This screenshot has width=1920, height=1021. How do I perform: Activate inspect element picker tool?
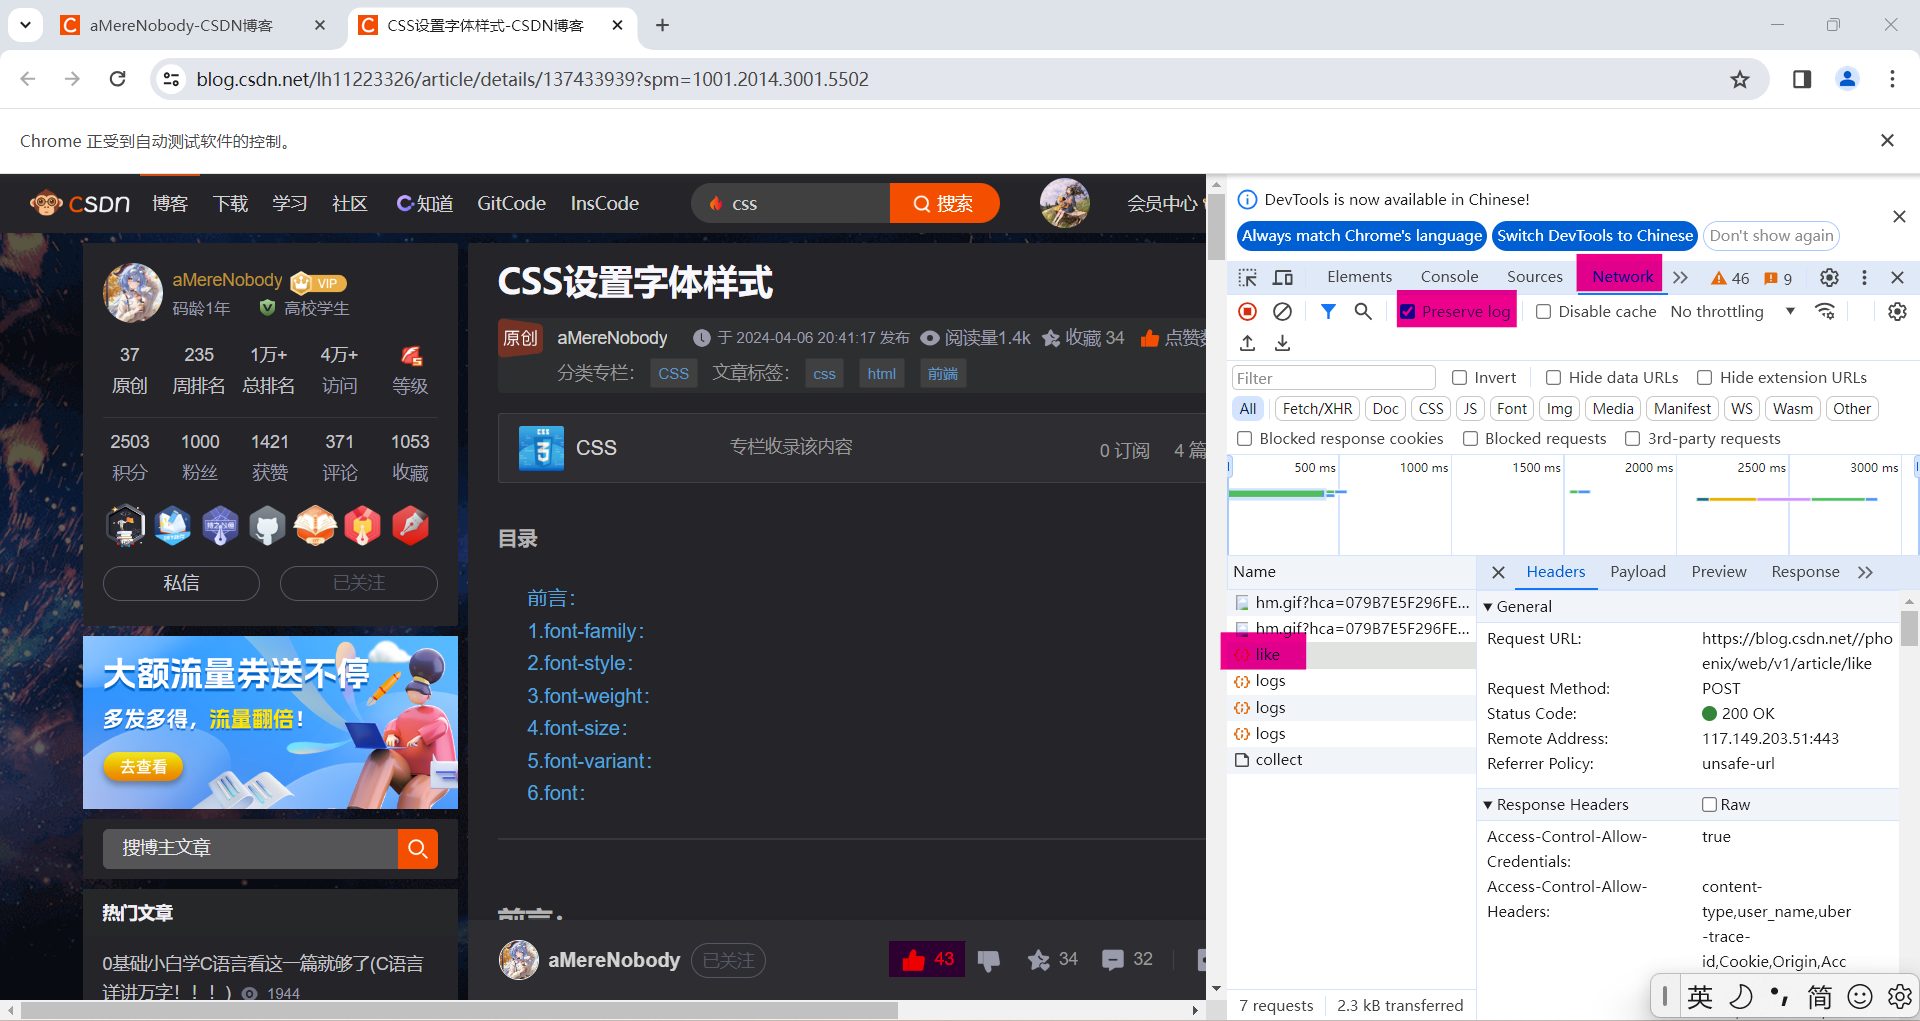coord(1247,277)
